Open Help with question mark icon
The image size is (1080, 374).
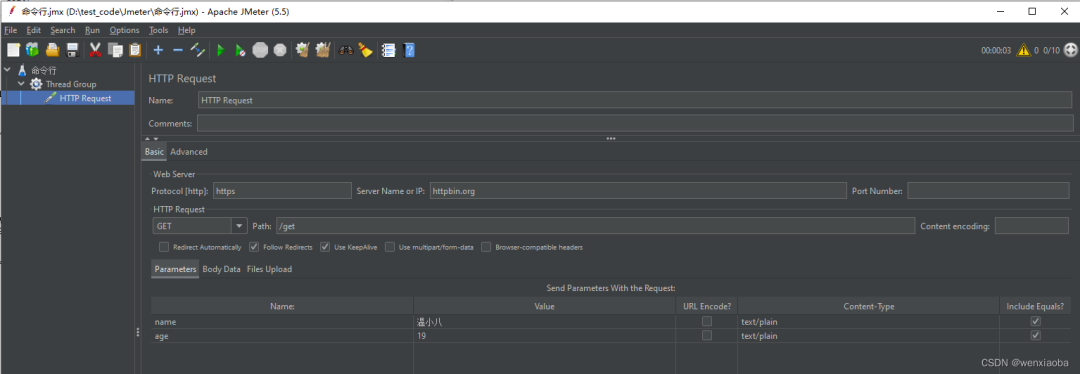tap(409, 50)
